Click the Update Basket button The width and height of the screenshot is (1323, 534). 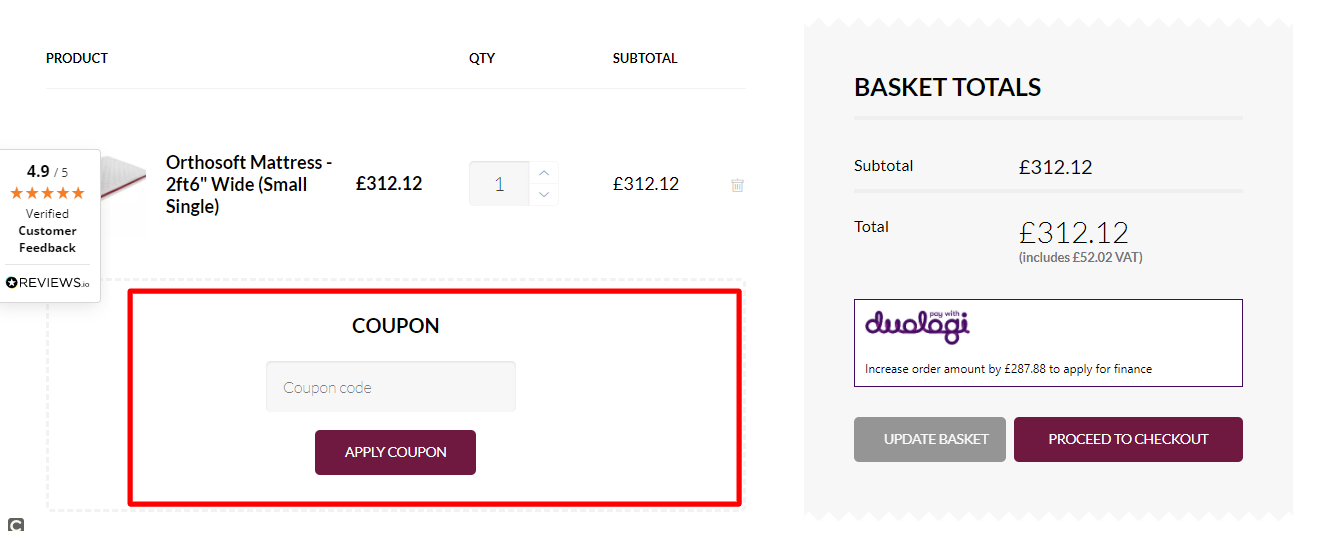point(930,439)
